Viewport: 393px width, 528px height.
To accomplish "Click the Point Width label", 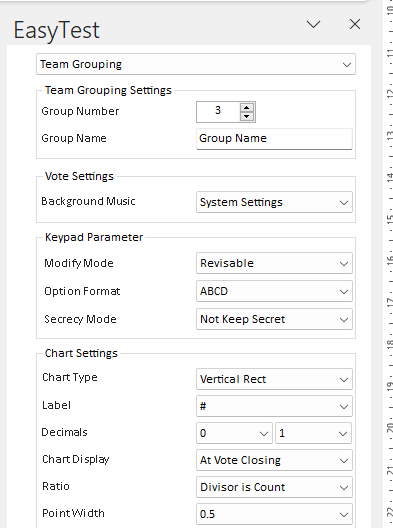I will coord(73,513).
